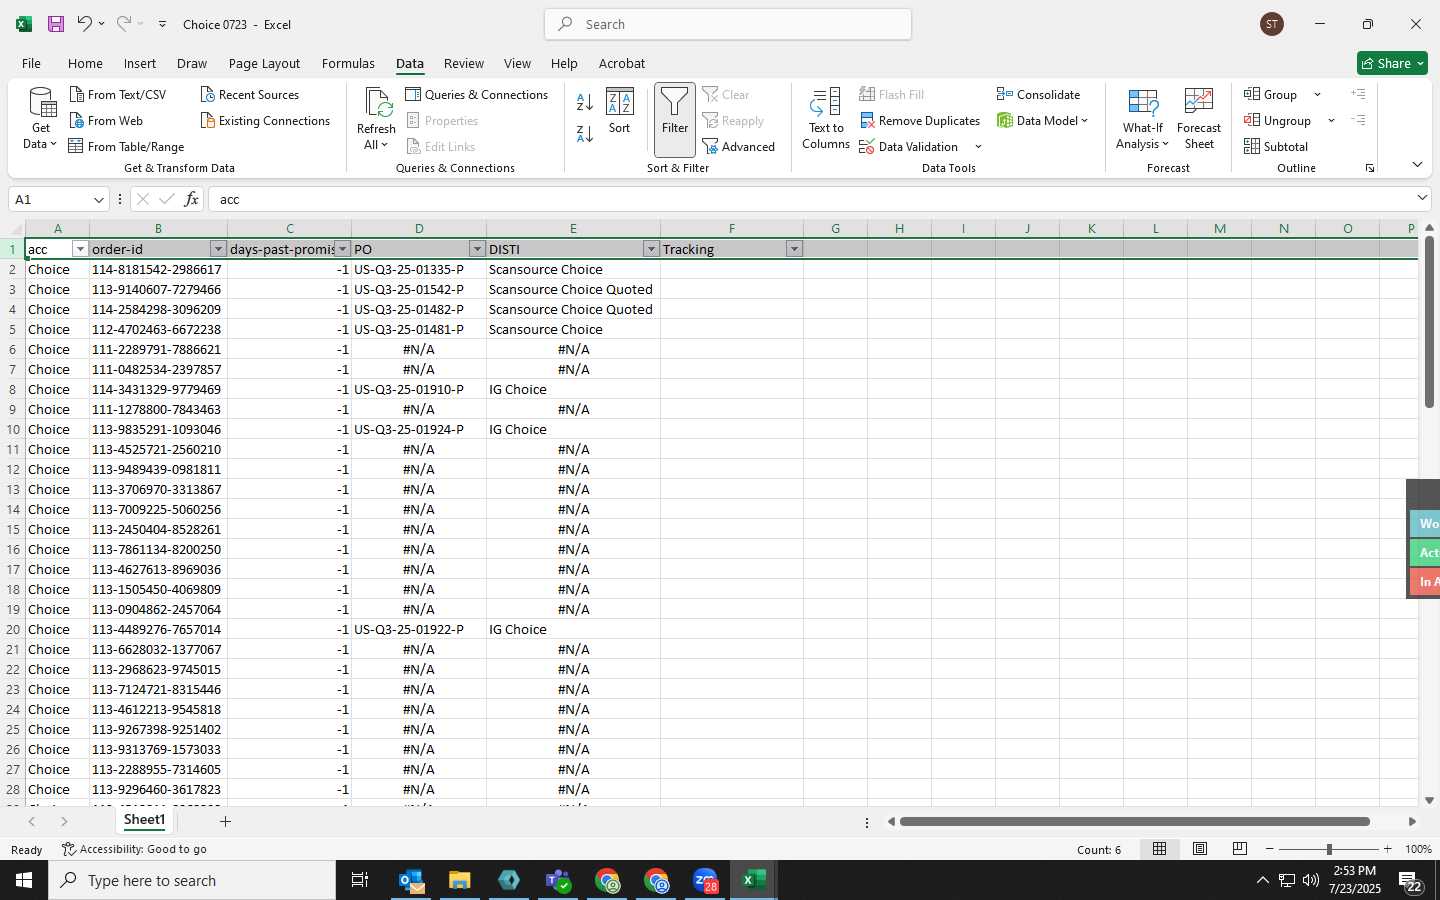Open the File menu
1440x900 pixels.
(x=31, y=63)
